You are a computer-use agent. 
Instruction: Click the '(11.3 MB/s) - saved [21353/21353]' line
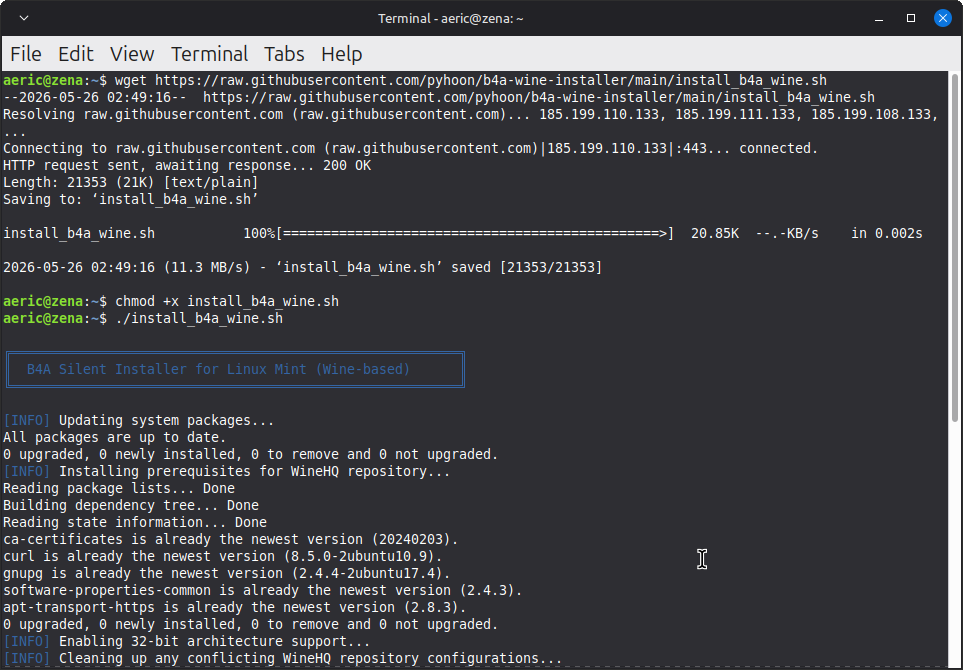(x=302, y=268)
